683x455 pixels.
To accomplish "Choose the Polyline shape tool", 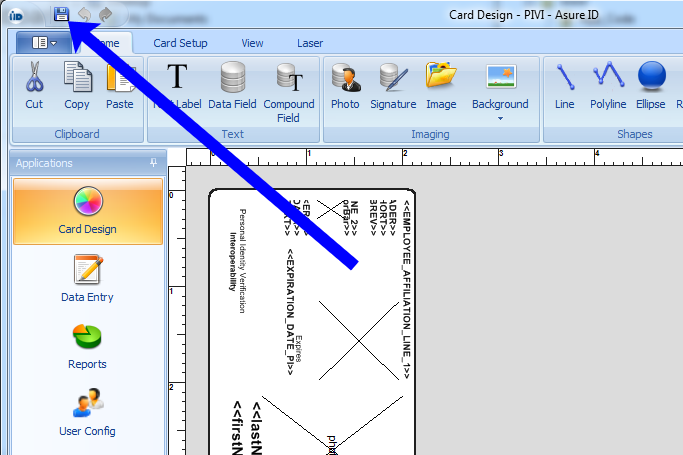I will click(608, 83).
